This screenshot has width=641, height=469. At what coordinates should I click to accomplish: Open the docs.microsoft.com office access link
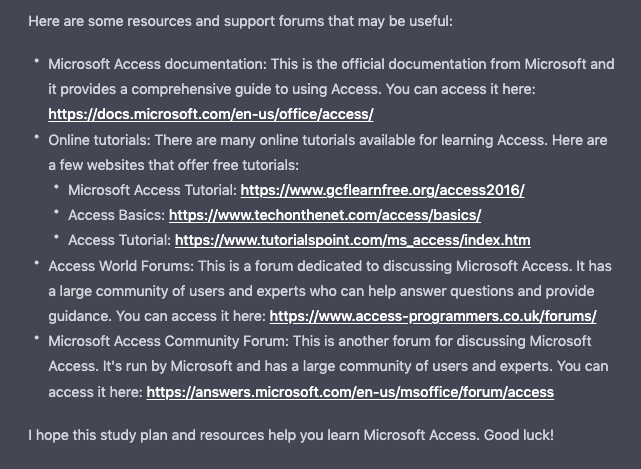[211, 114]
